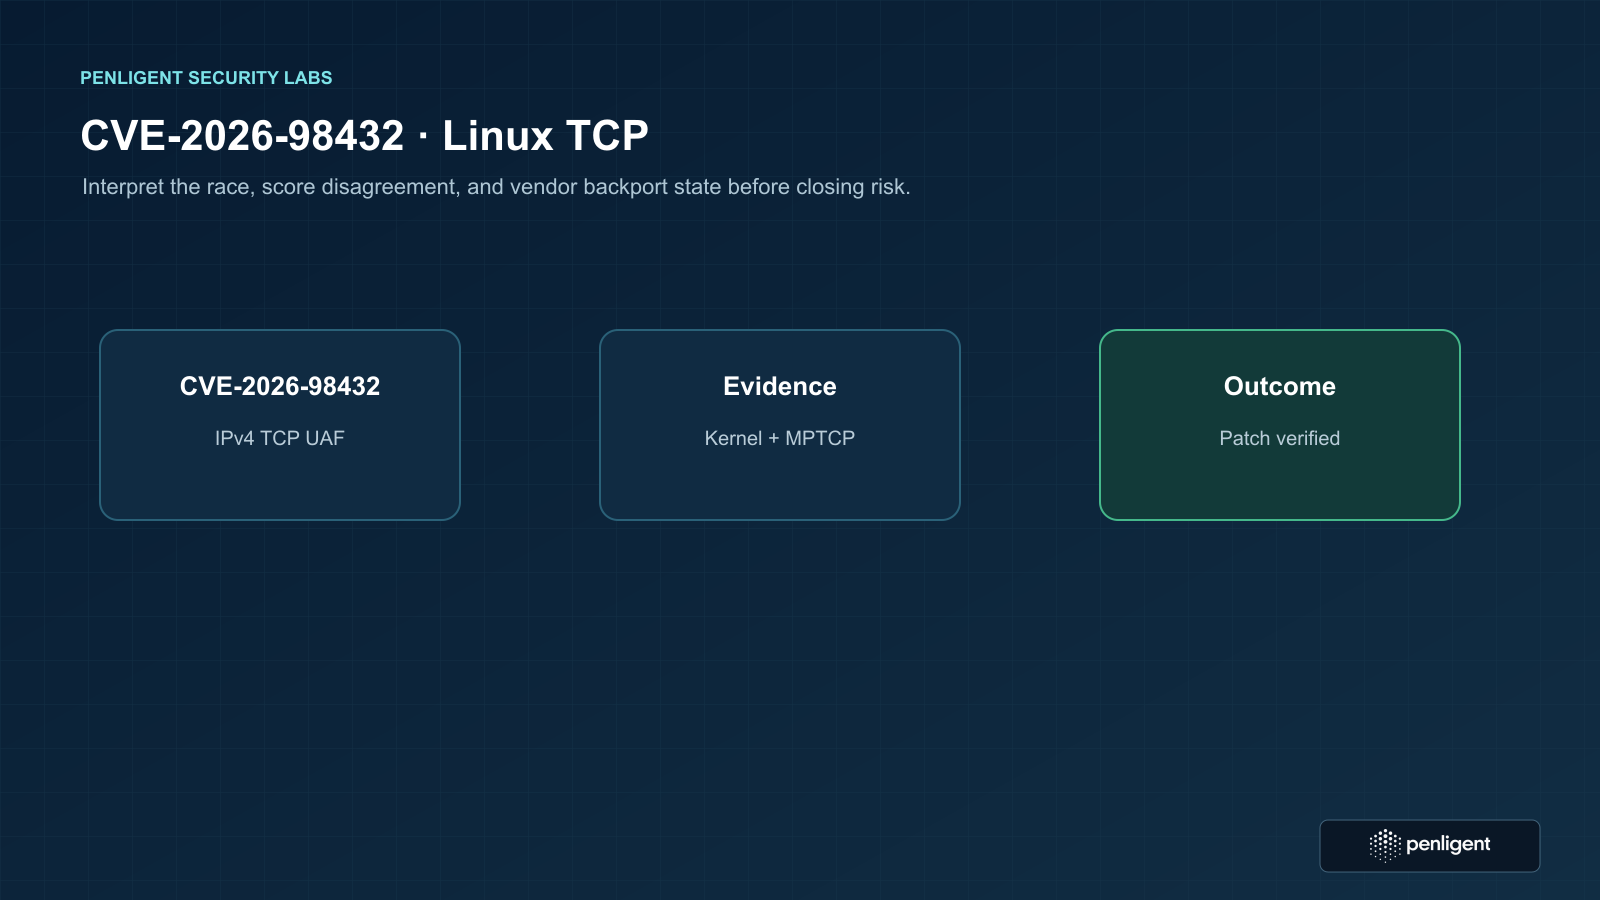The height and width of the screenshot is (900, 1600).
Task: Click the 'IPv4 TCP UAF' text
Action: [x=280, y=438]
